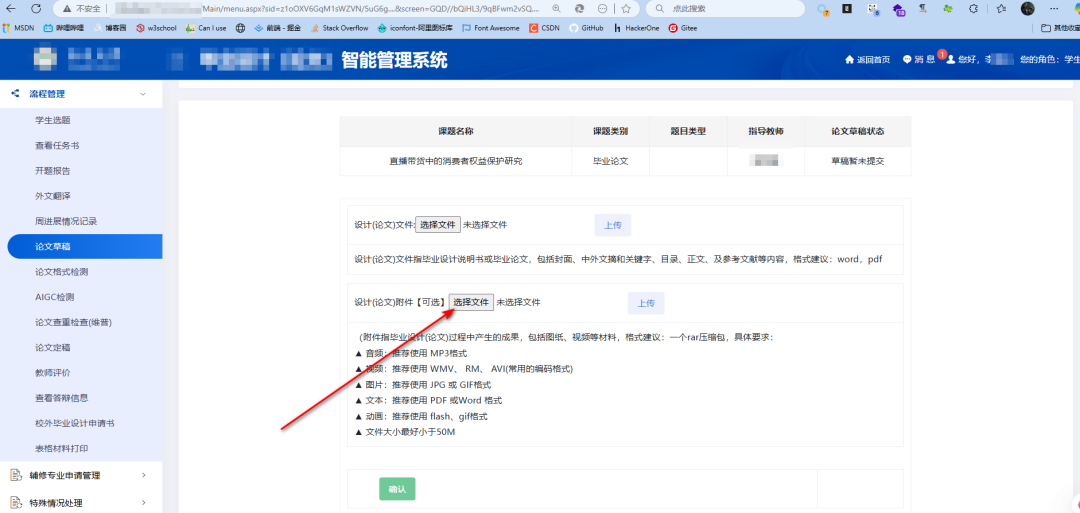
Task: Click the 课题名称 column header
Action: [455, 131]
